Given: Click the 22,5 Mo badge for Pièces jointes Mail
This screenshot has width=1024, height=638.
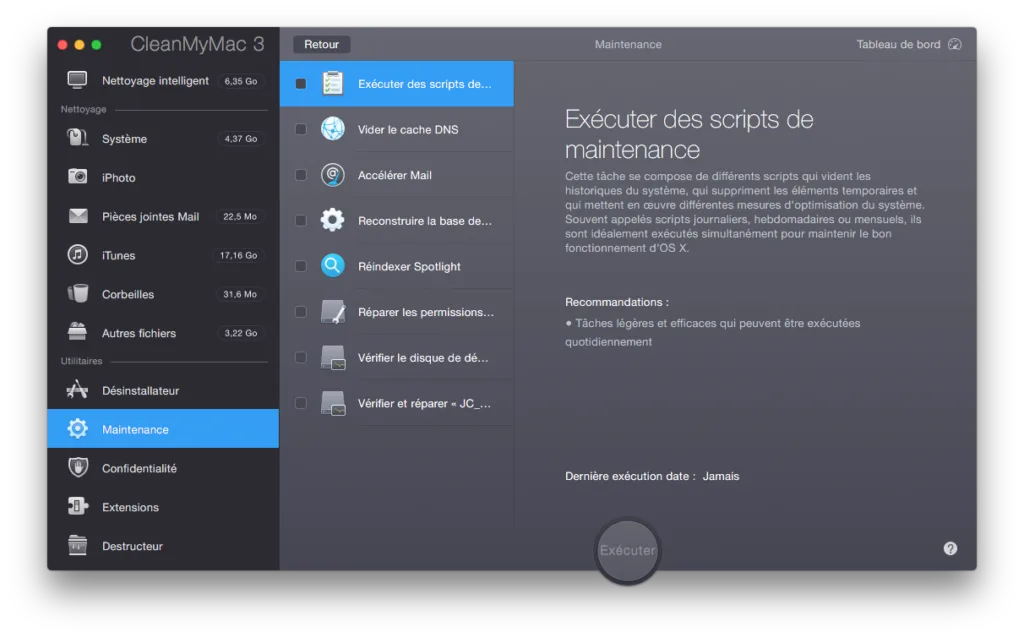Looking at the screenshot, I should pos(240,216).
